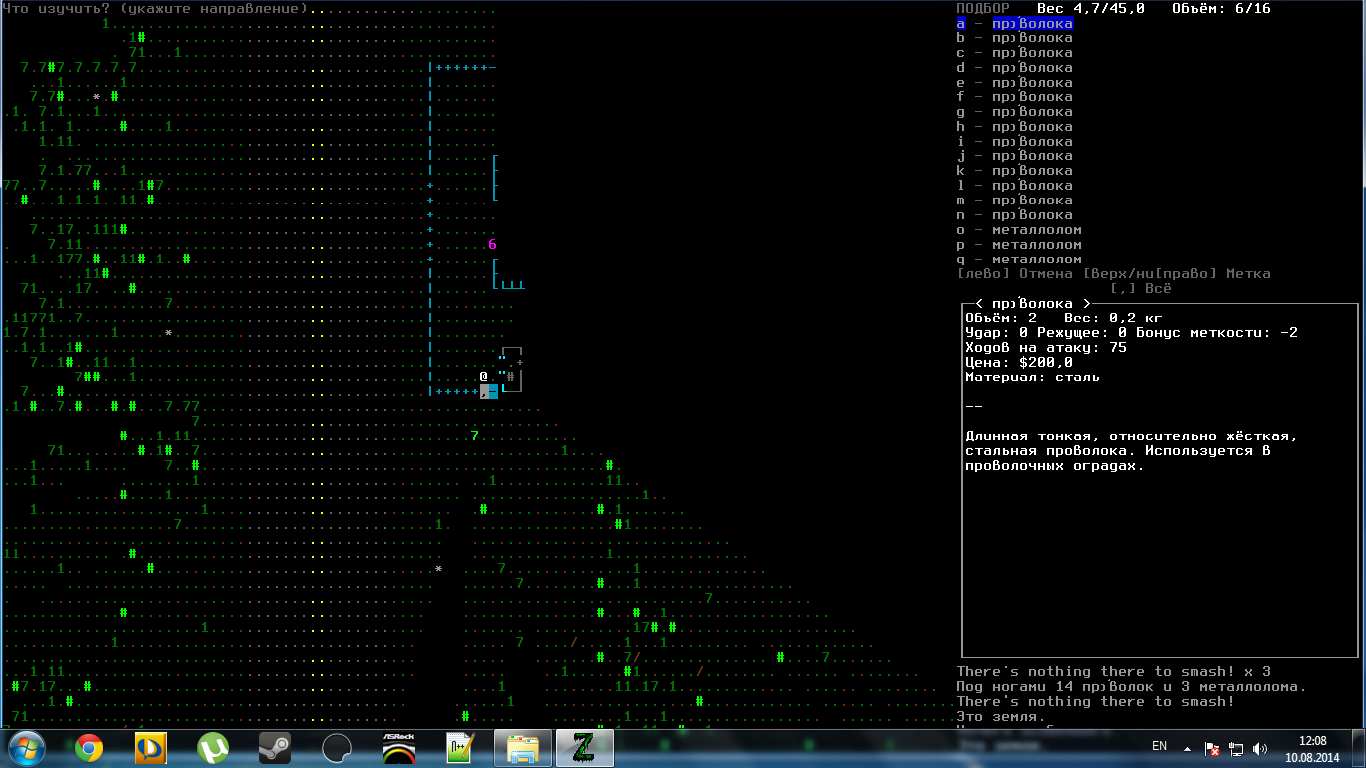Click the Windows Start orb

[x=27, y=747]
